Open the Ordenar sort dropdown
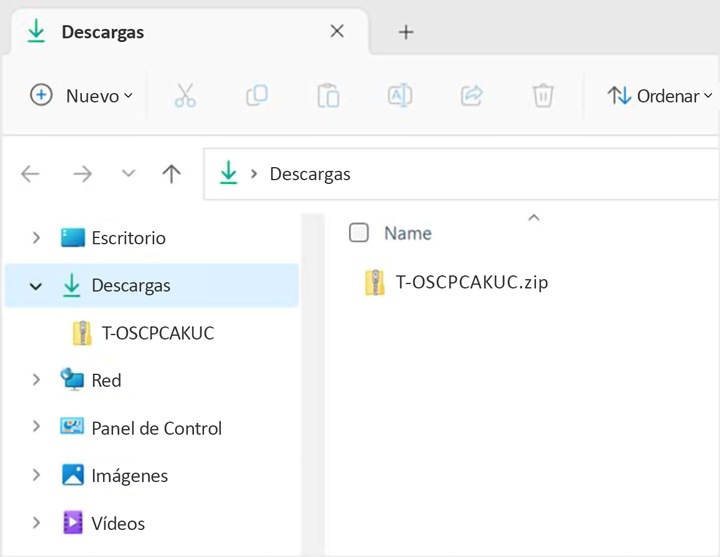 pyautogui.click(x=659, y=96)
